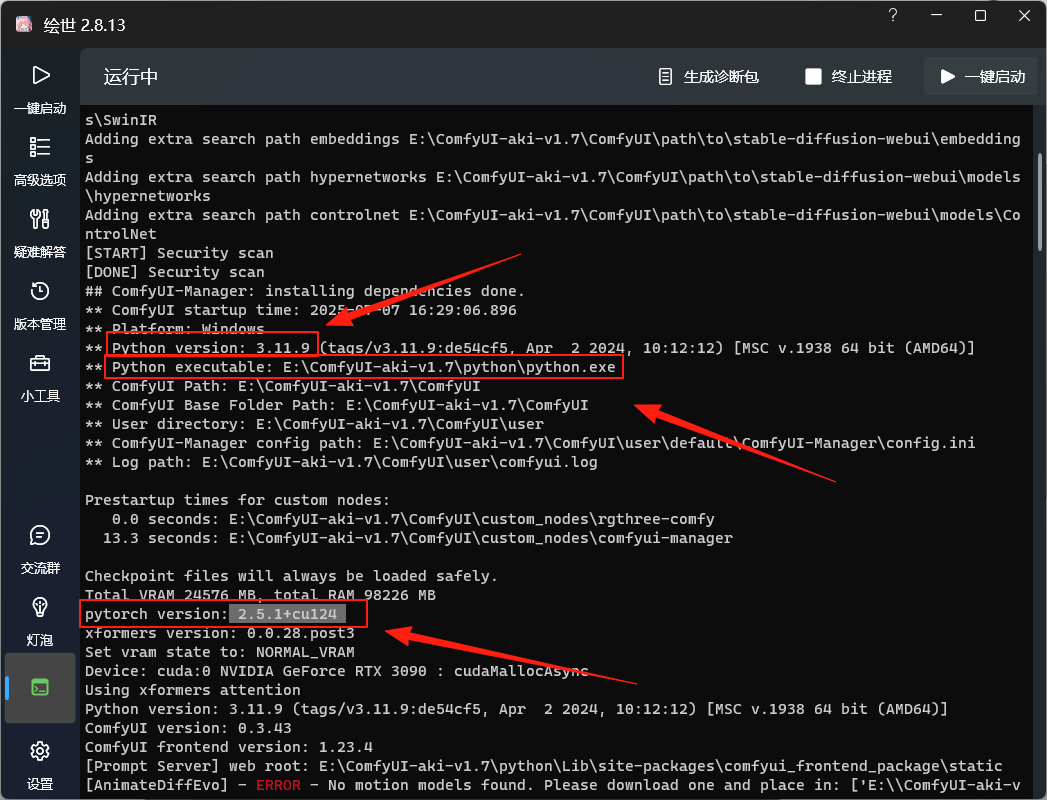This screenshot has width=1047, height=800.
Task: Click 终止进程 to stop the process
Action: 849,77
